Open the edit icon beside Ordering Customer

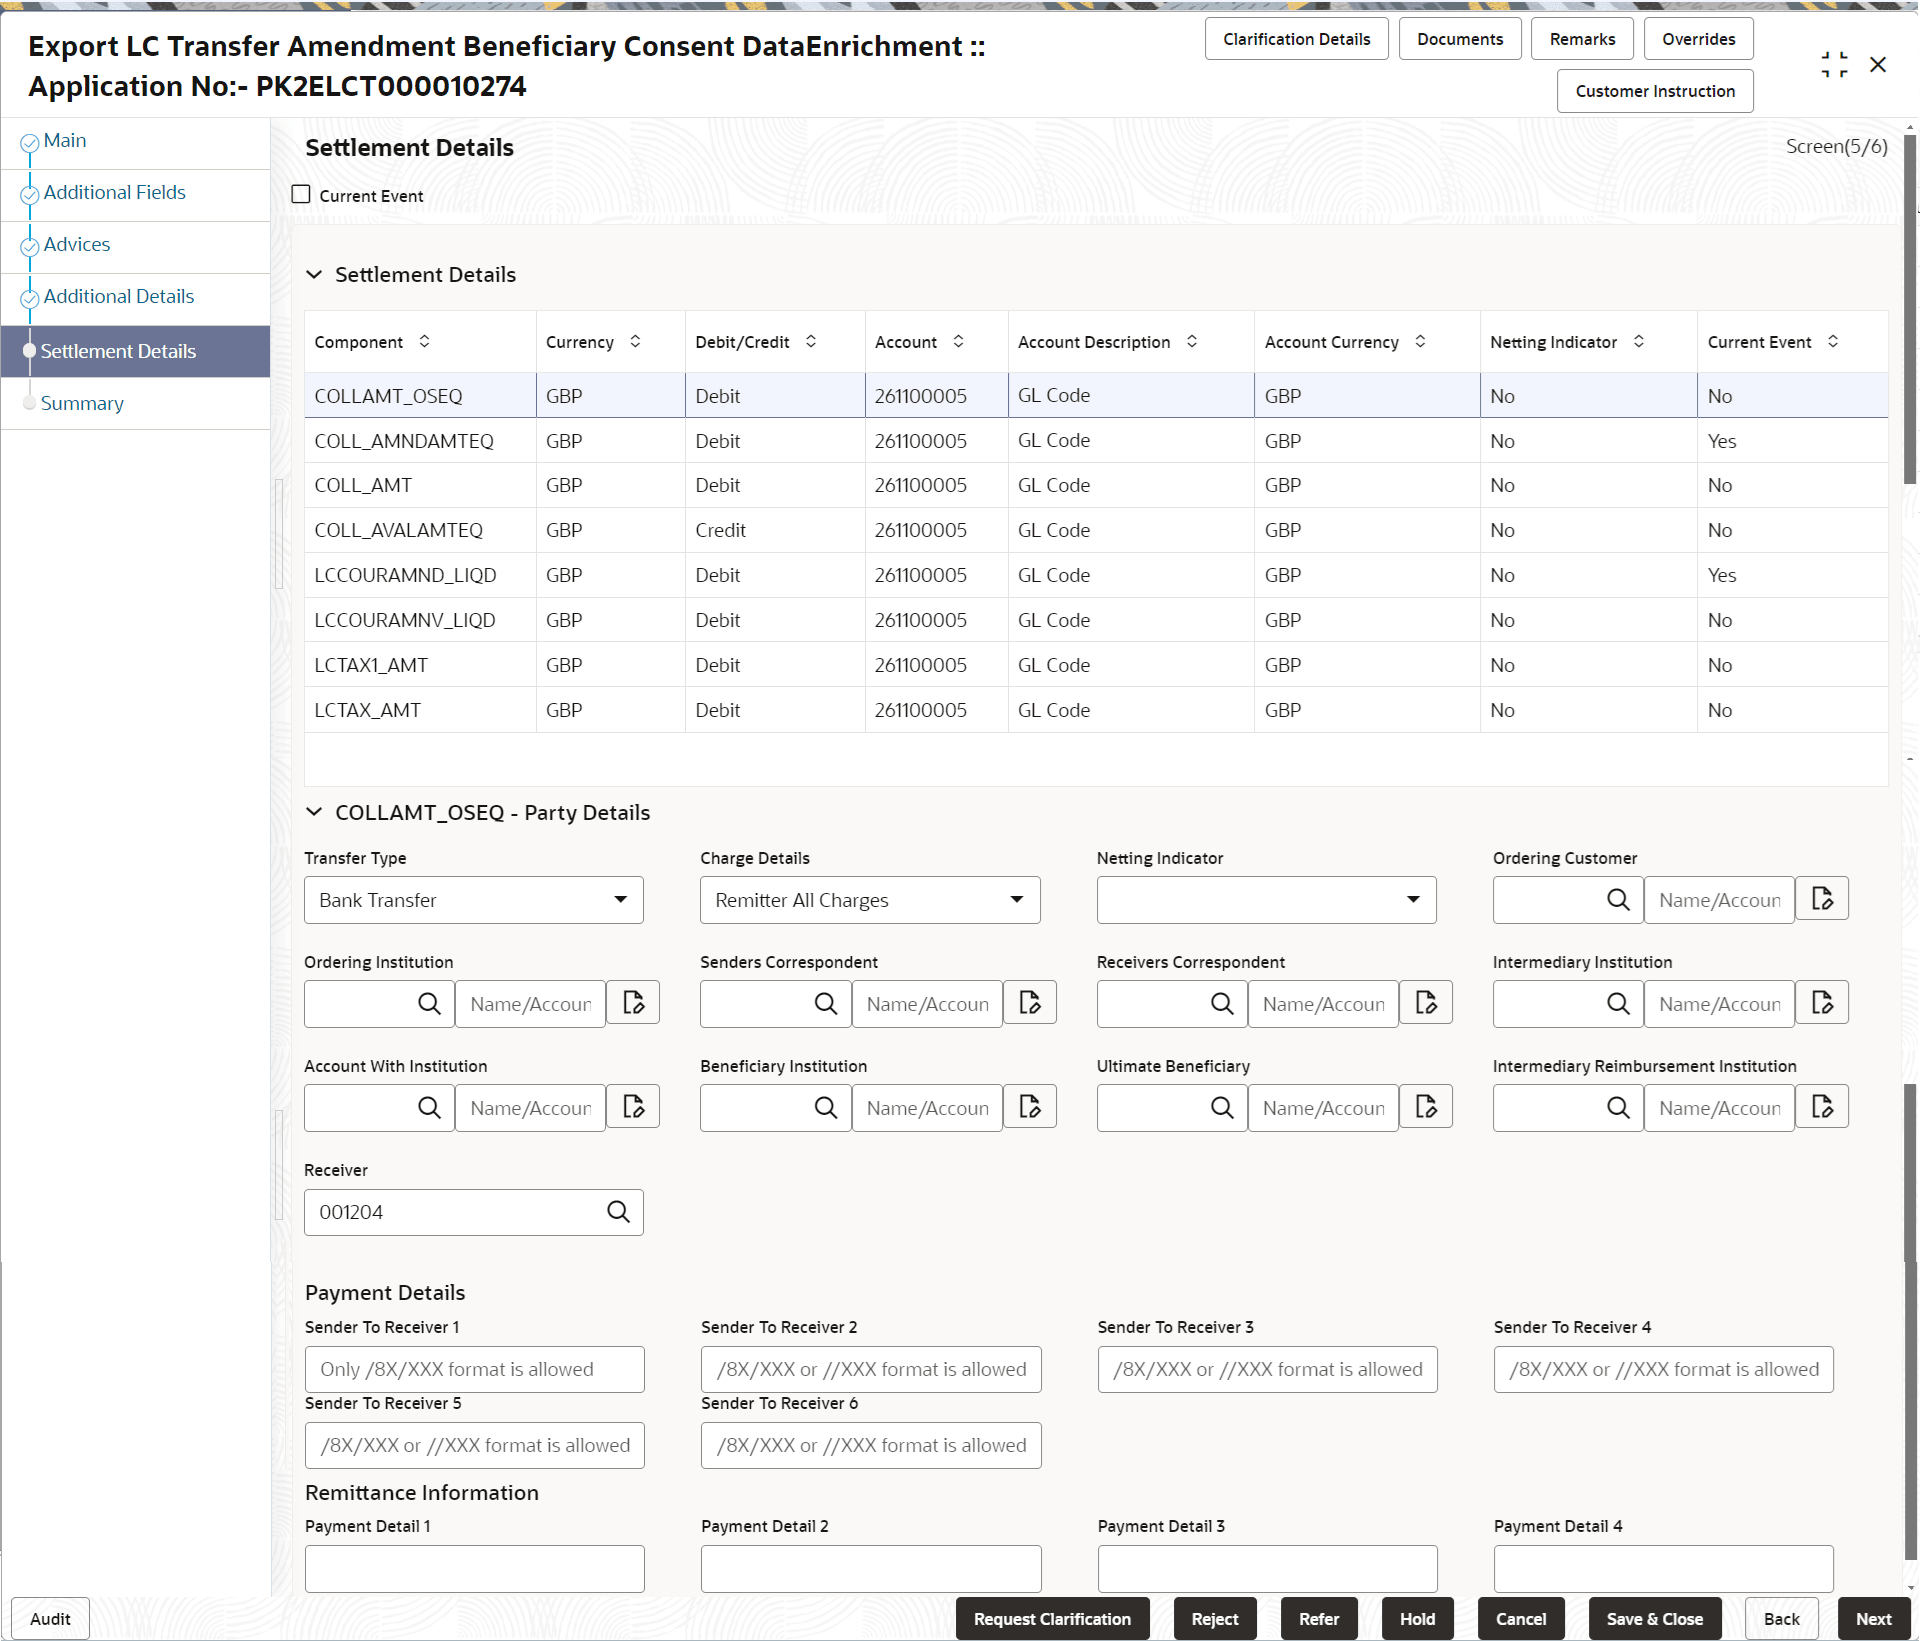pyautogui.click(x=1822, y=899)
